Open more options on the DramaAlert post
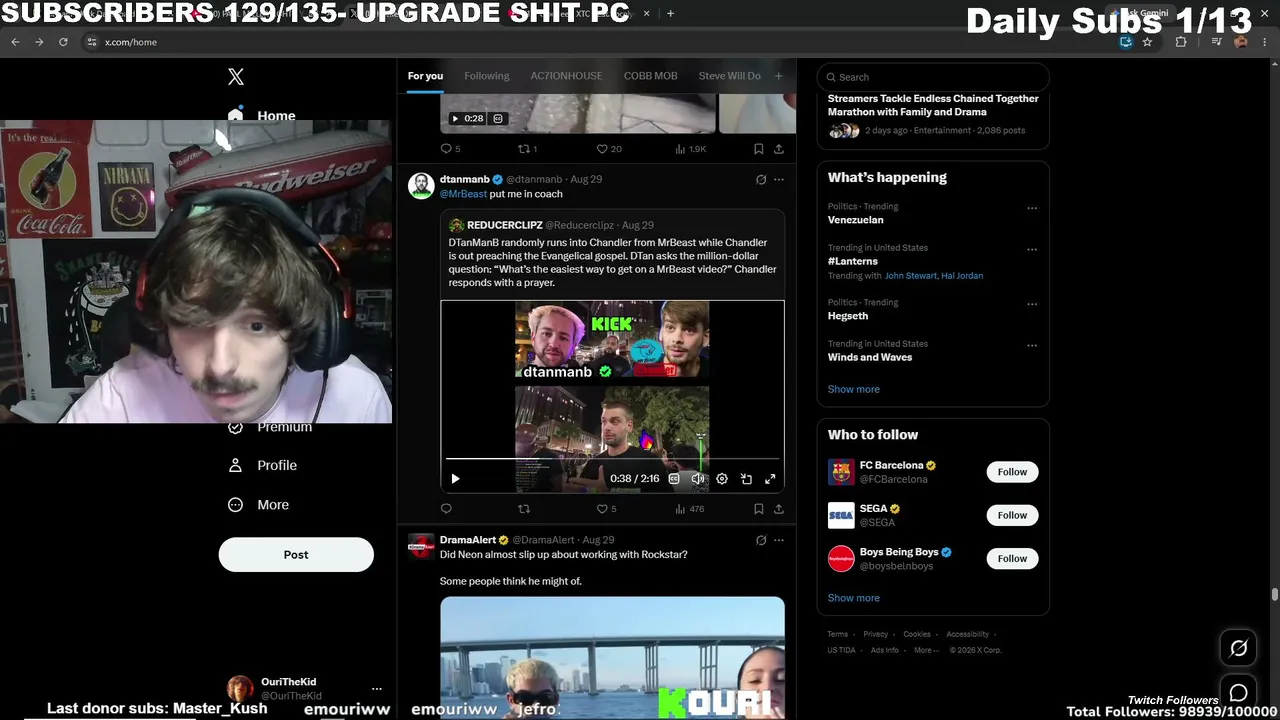Image resolution: width=1280 pixels, height=720 pixels. [x=779, y=541]
